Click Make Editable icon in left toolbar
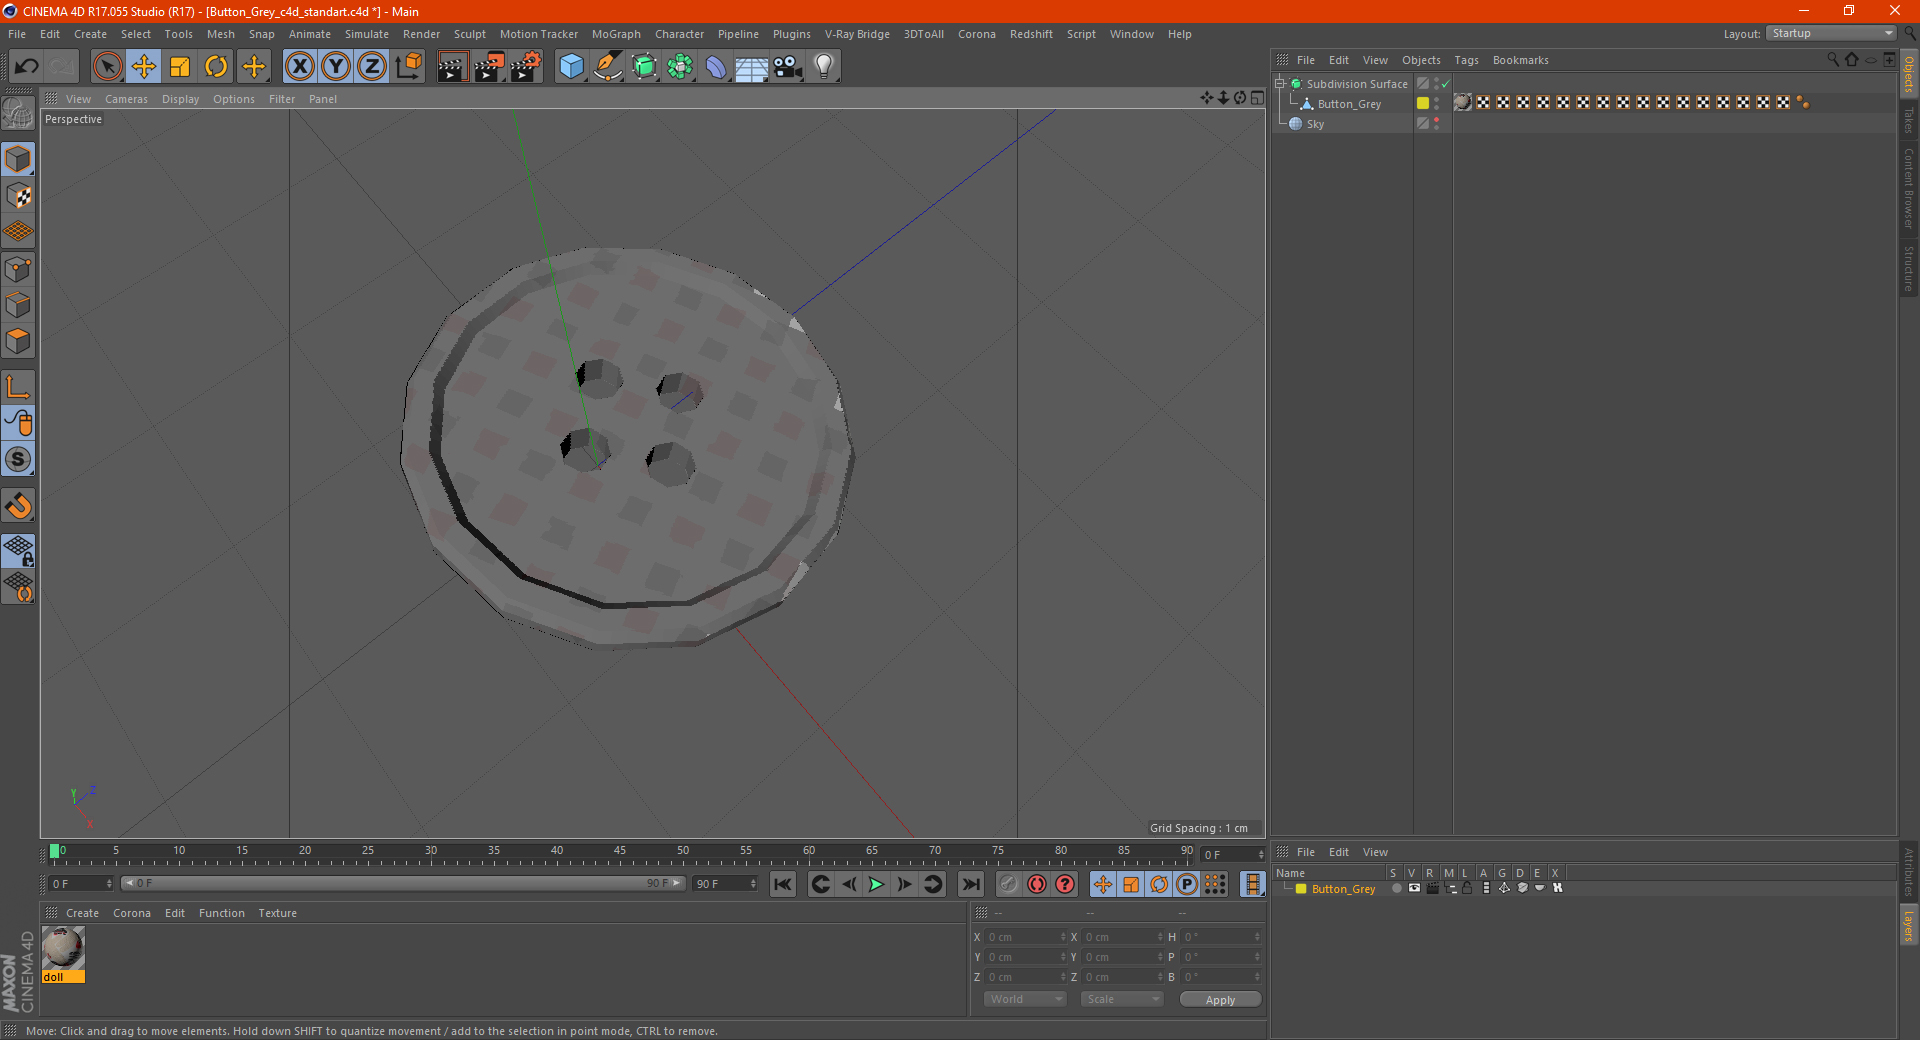The width and height of the screenshot is (1920, 1040). (18, 114)
